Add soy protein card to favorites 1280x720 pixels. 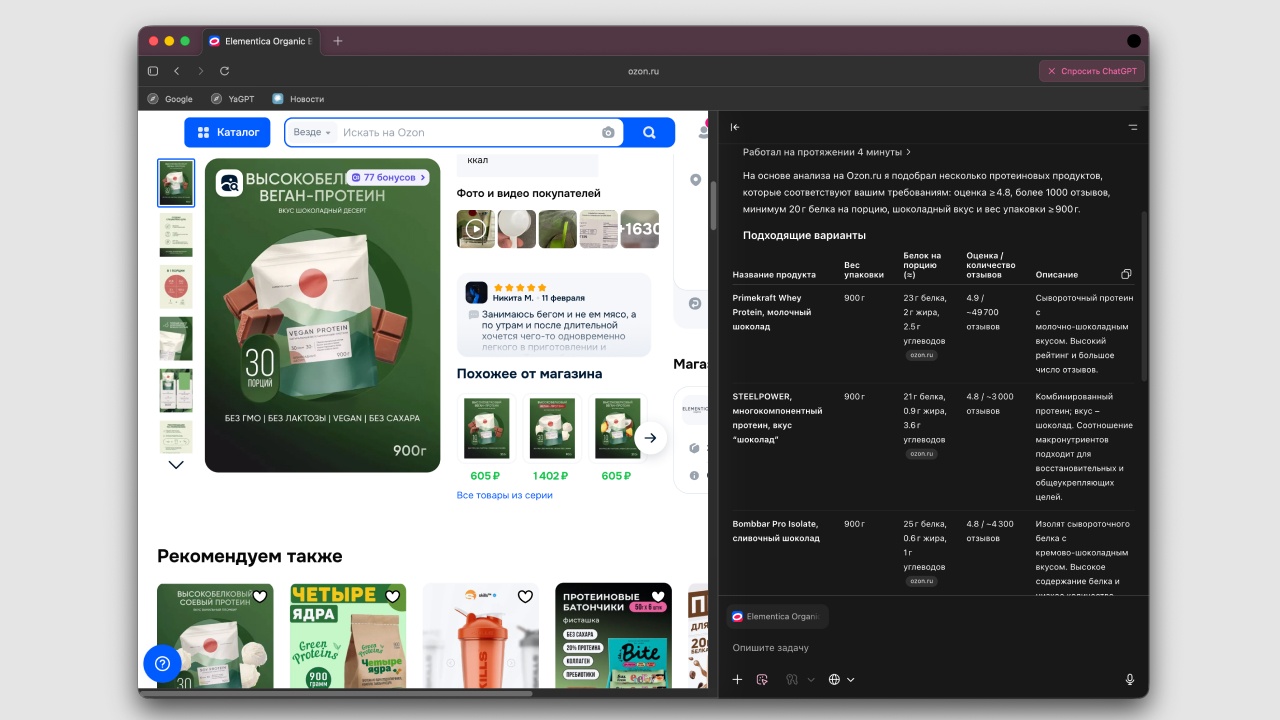click(x=260, y=597)
